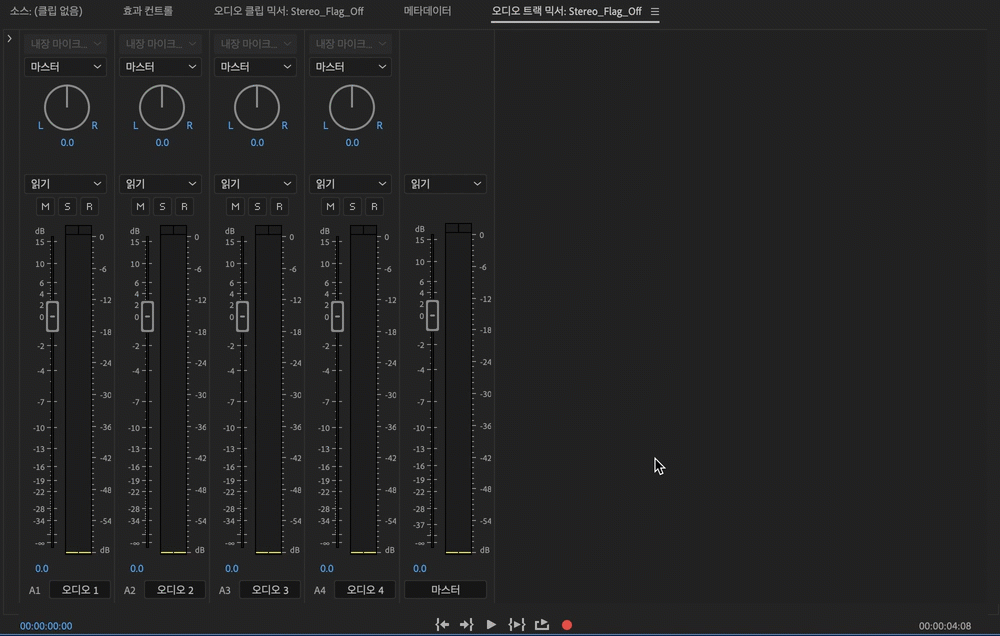Switch to the 메타데이터 tab
The width and height of the screenshot is (1000, 636).
click(427, 12)
